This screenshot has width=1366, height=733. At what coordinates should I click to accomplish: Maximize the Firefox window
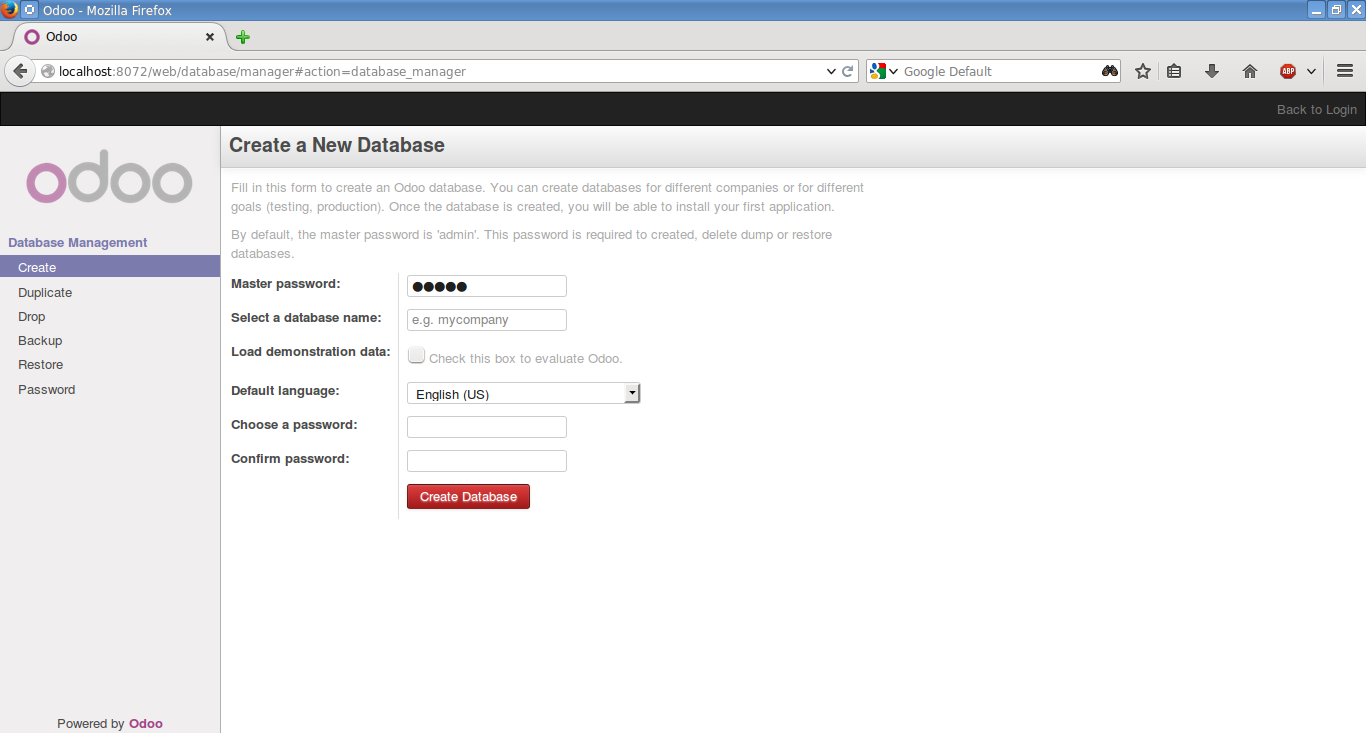[x=1337, y=9]
